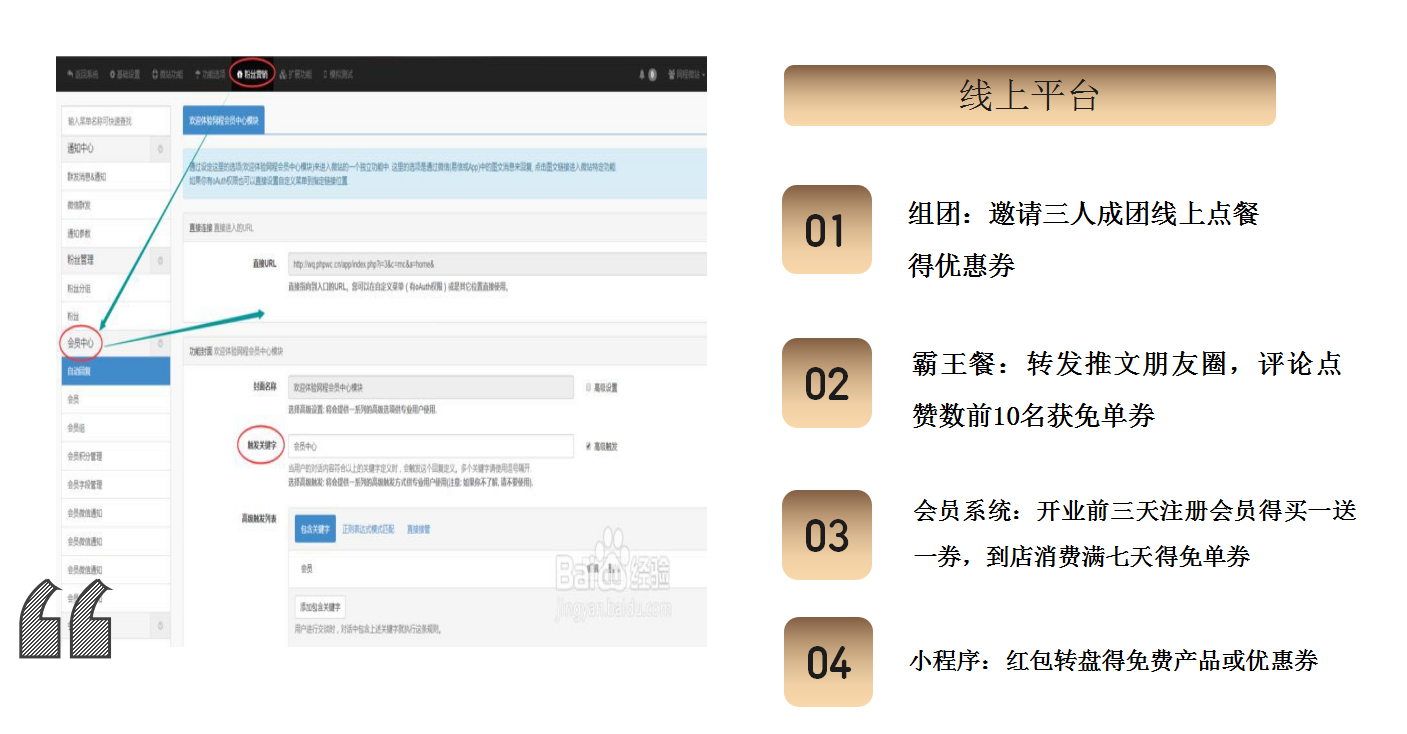Click the 直接URL address field
This screenshot has height=734, width=1407.
coord(497,264)
